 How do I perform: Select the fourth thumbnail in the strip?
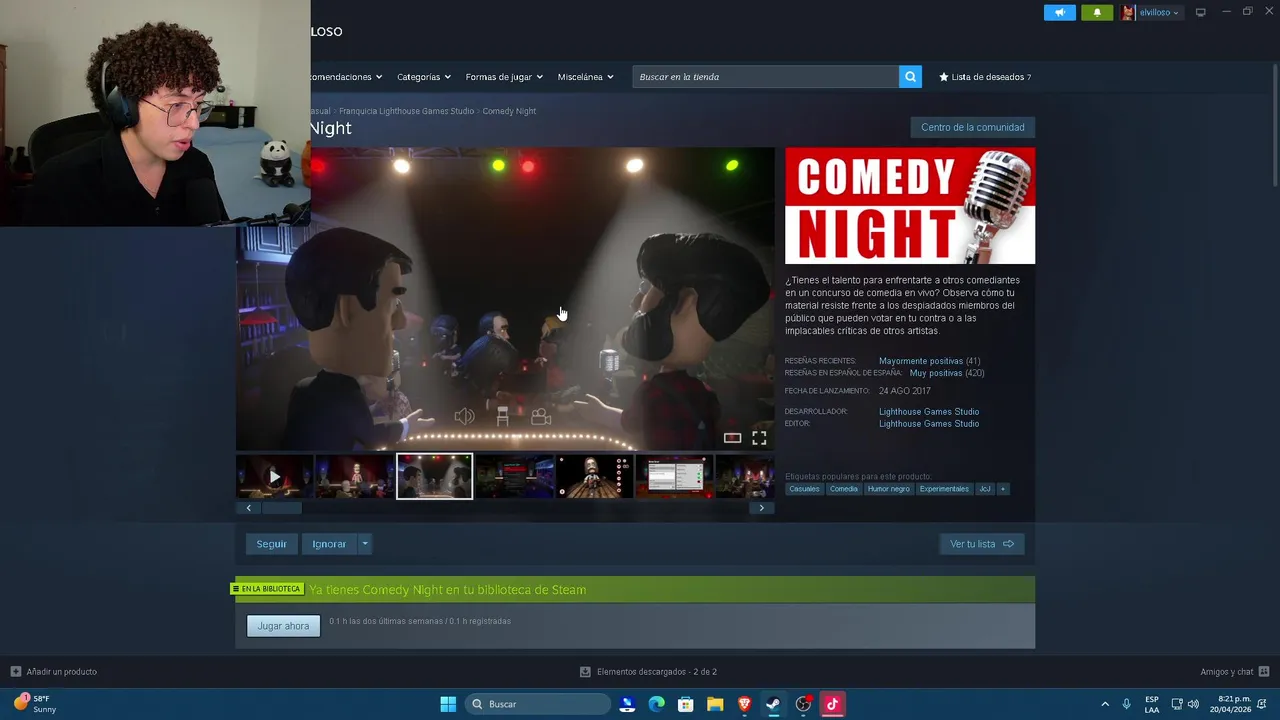point(514,477)
